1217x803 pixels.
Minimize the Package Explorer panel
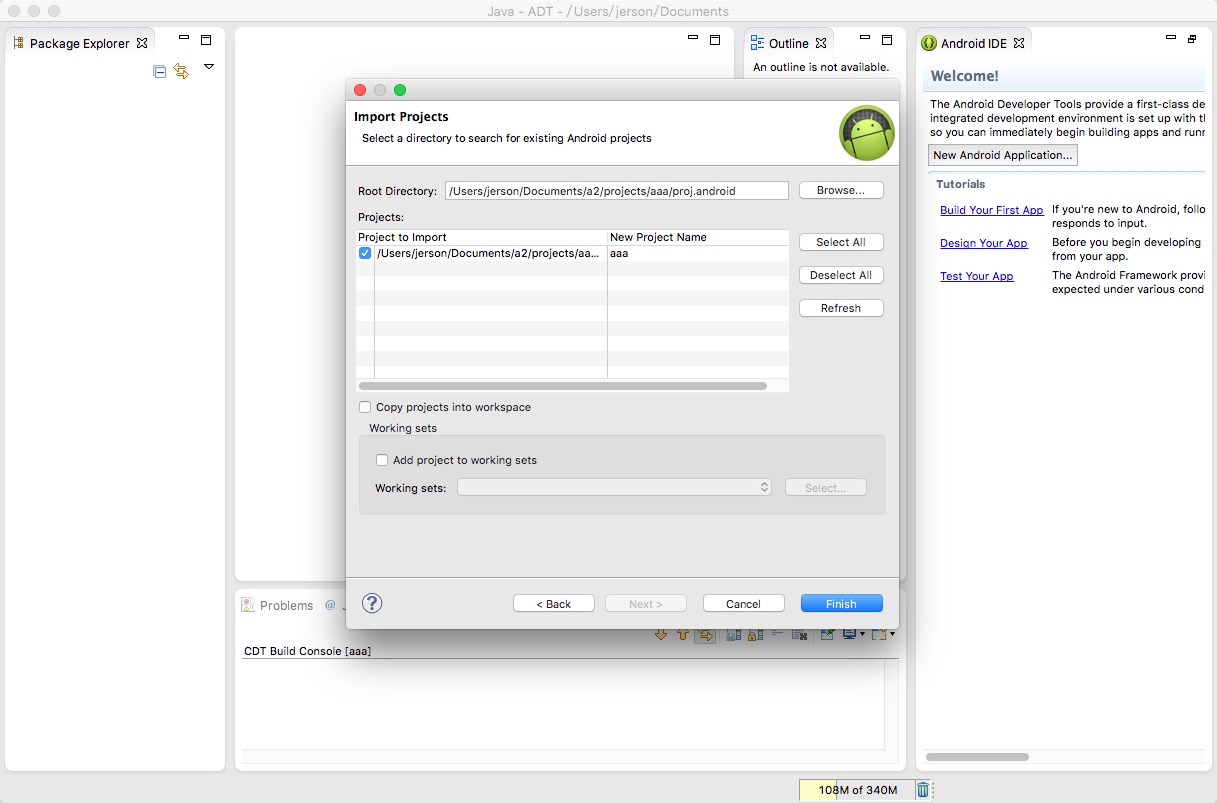click(184, 39)
